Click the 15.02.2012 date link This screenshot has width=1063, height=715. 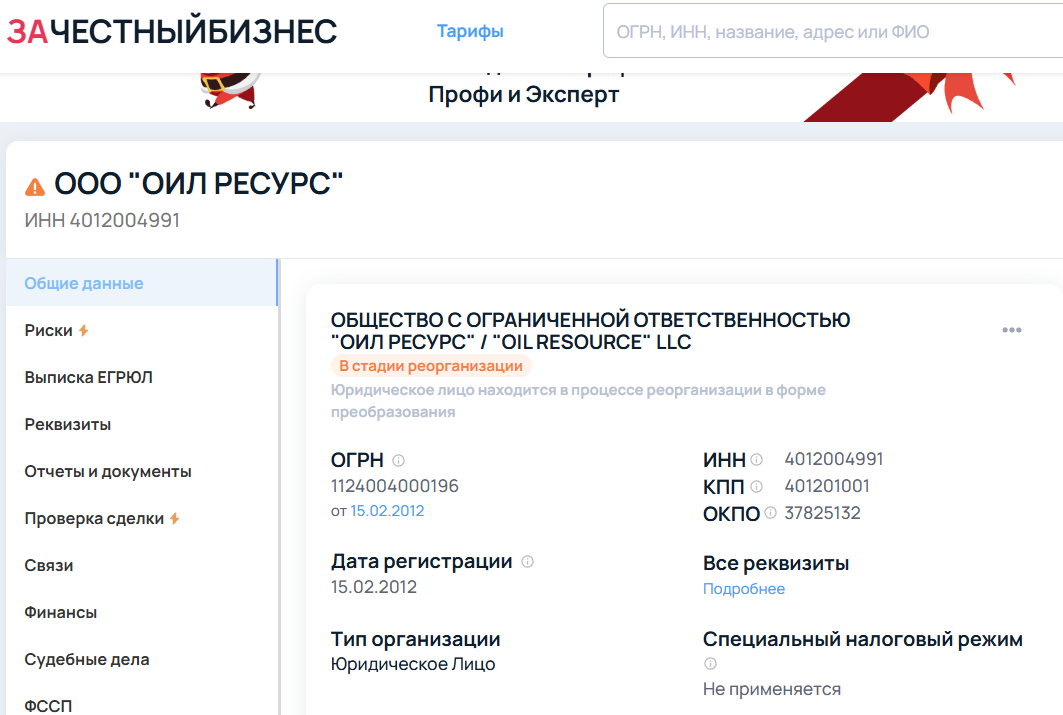[386, 511]
